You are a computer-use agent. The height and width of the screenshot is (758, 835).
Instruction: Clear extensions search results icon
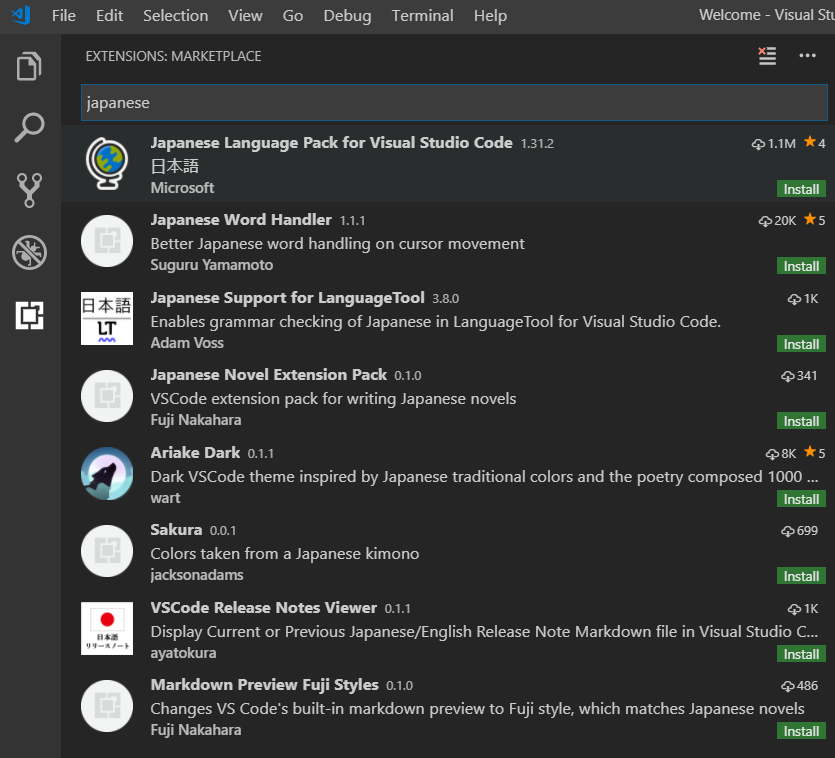(767, 56)
